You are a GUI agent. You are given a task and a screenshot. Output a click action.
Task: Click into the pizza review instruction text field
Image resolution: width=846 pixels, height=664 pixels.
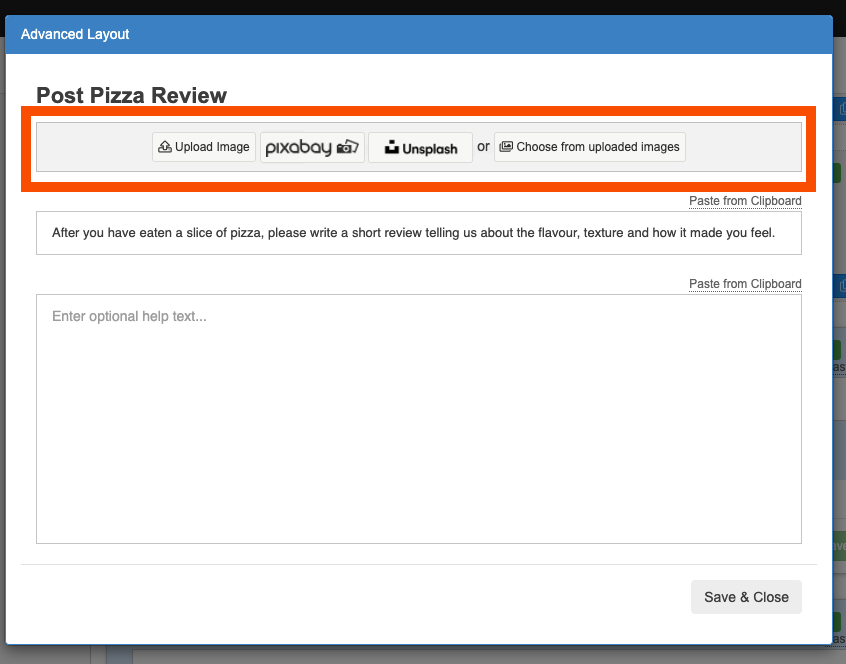[x=418, y=233]
